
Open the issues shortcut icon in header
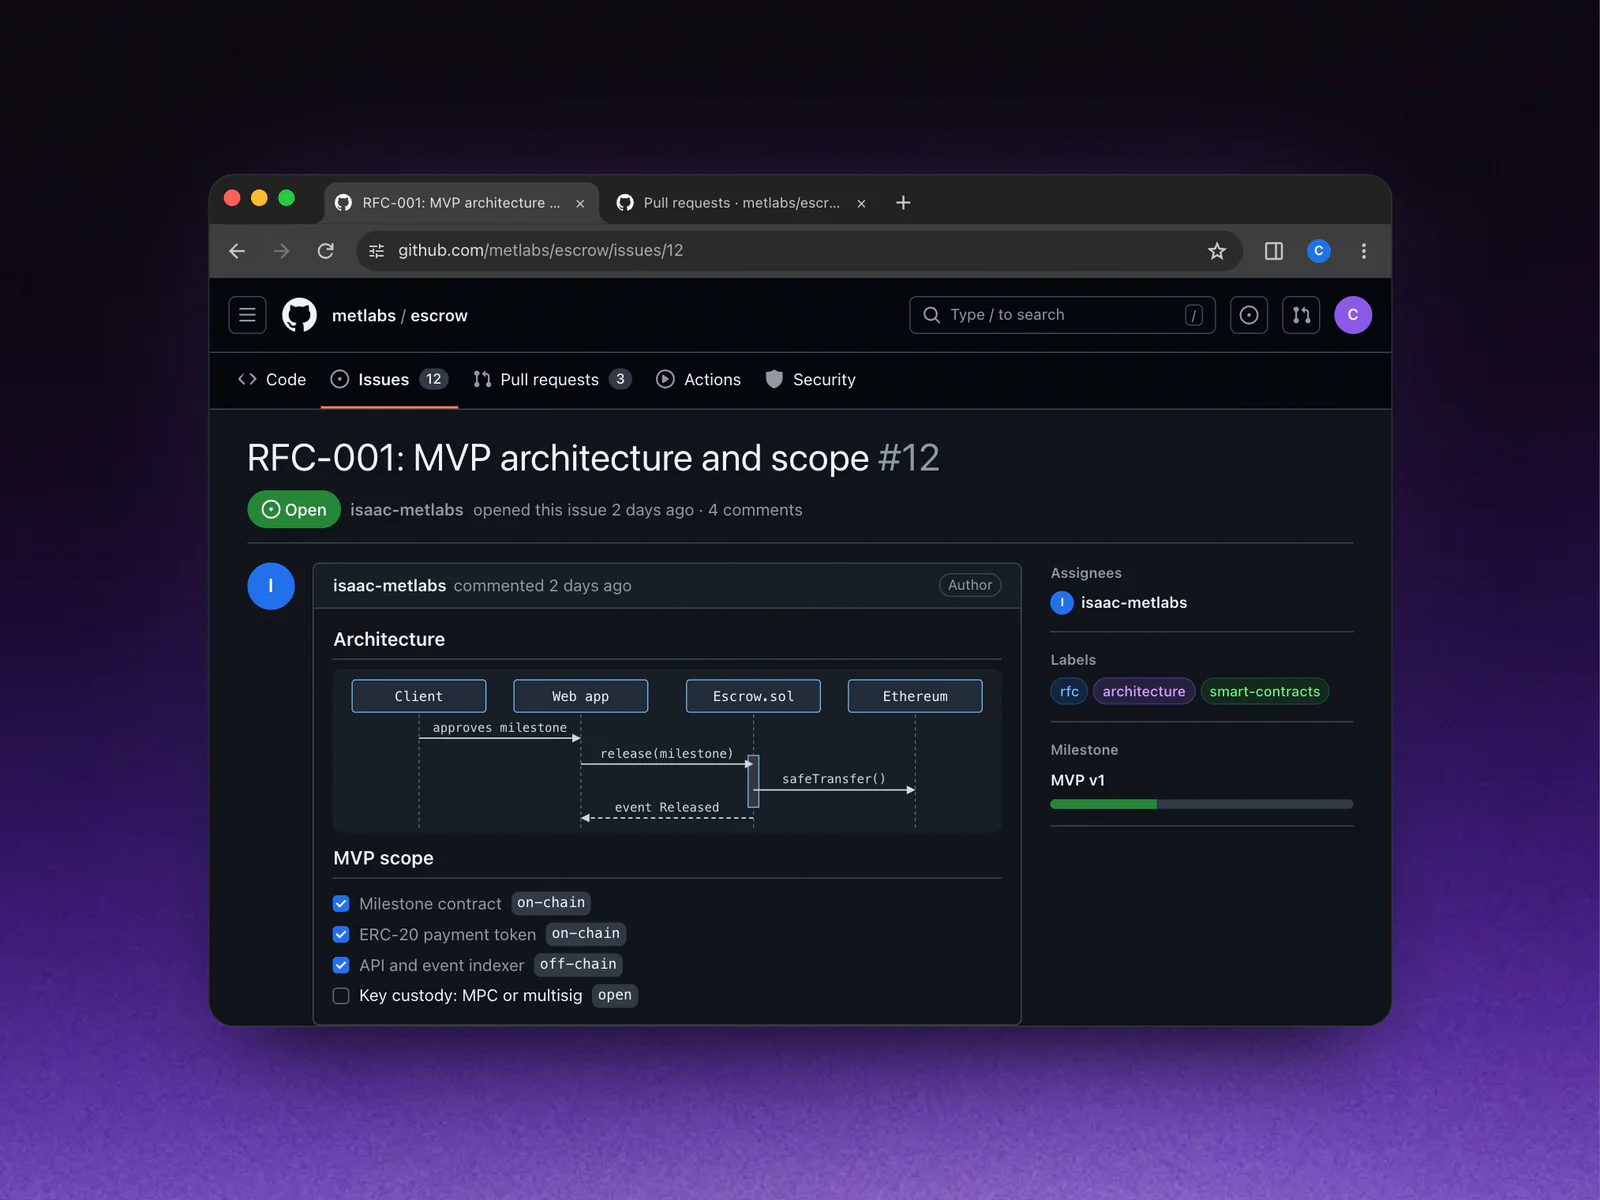1249,315
